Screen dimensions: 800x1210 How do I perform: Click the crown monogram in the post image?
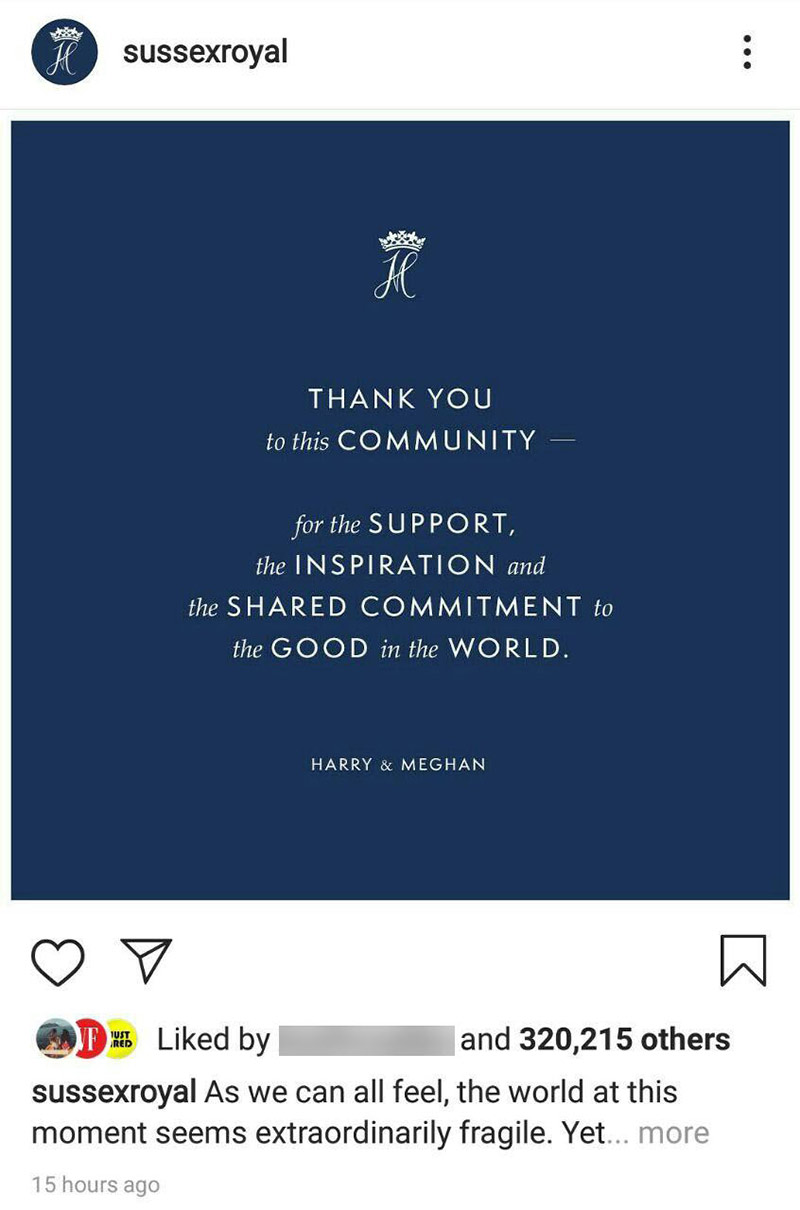tap(401, 264)
